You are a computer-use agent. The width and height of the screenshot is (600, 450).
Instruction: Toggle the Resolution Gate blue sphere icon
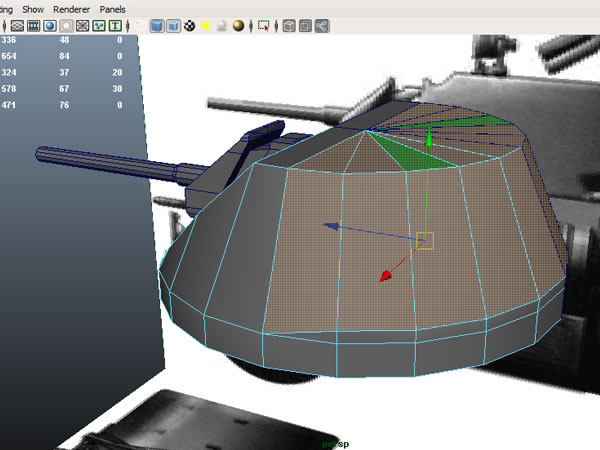click(49, 25)
